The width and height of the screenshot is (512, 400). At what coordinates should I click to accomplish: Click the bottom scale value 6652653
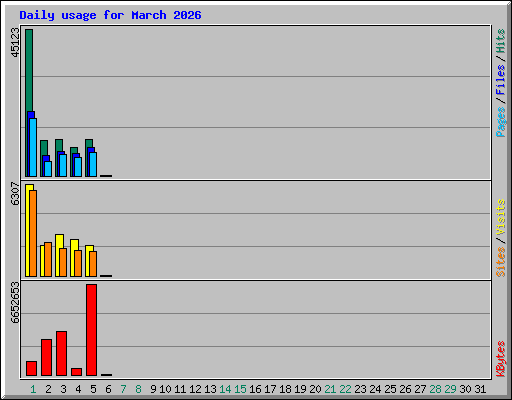15,303
